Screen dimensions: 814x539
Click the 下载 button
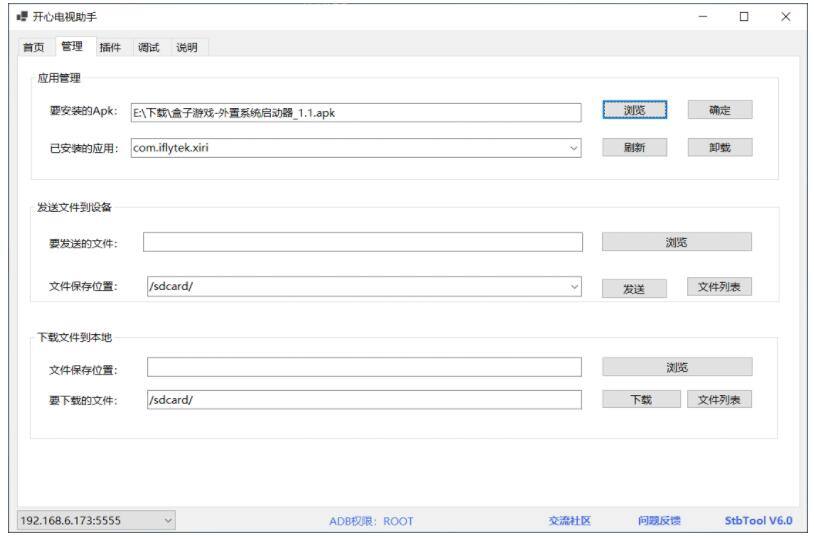click(x=641, y=399)
